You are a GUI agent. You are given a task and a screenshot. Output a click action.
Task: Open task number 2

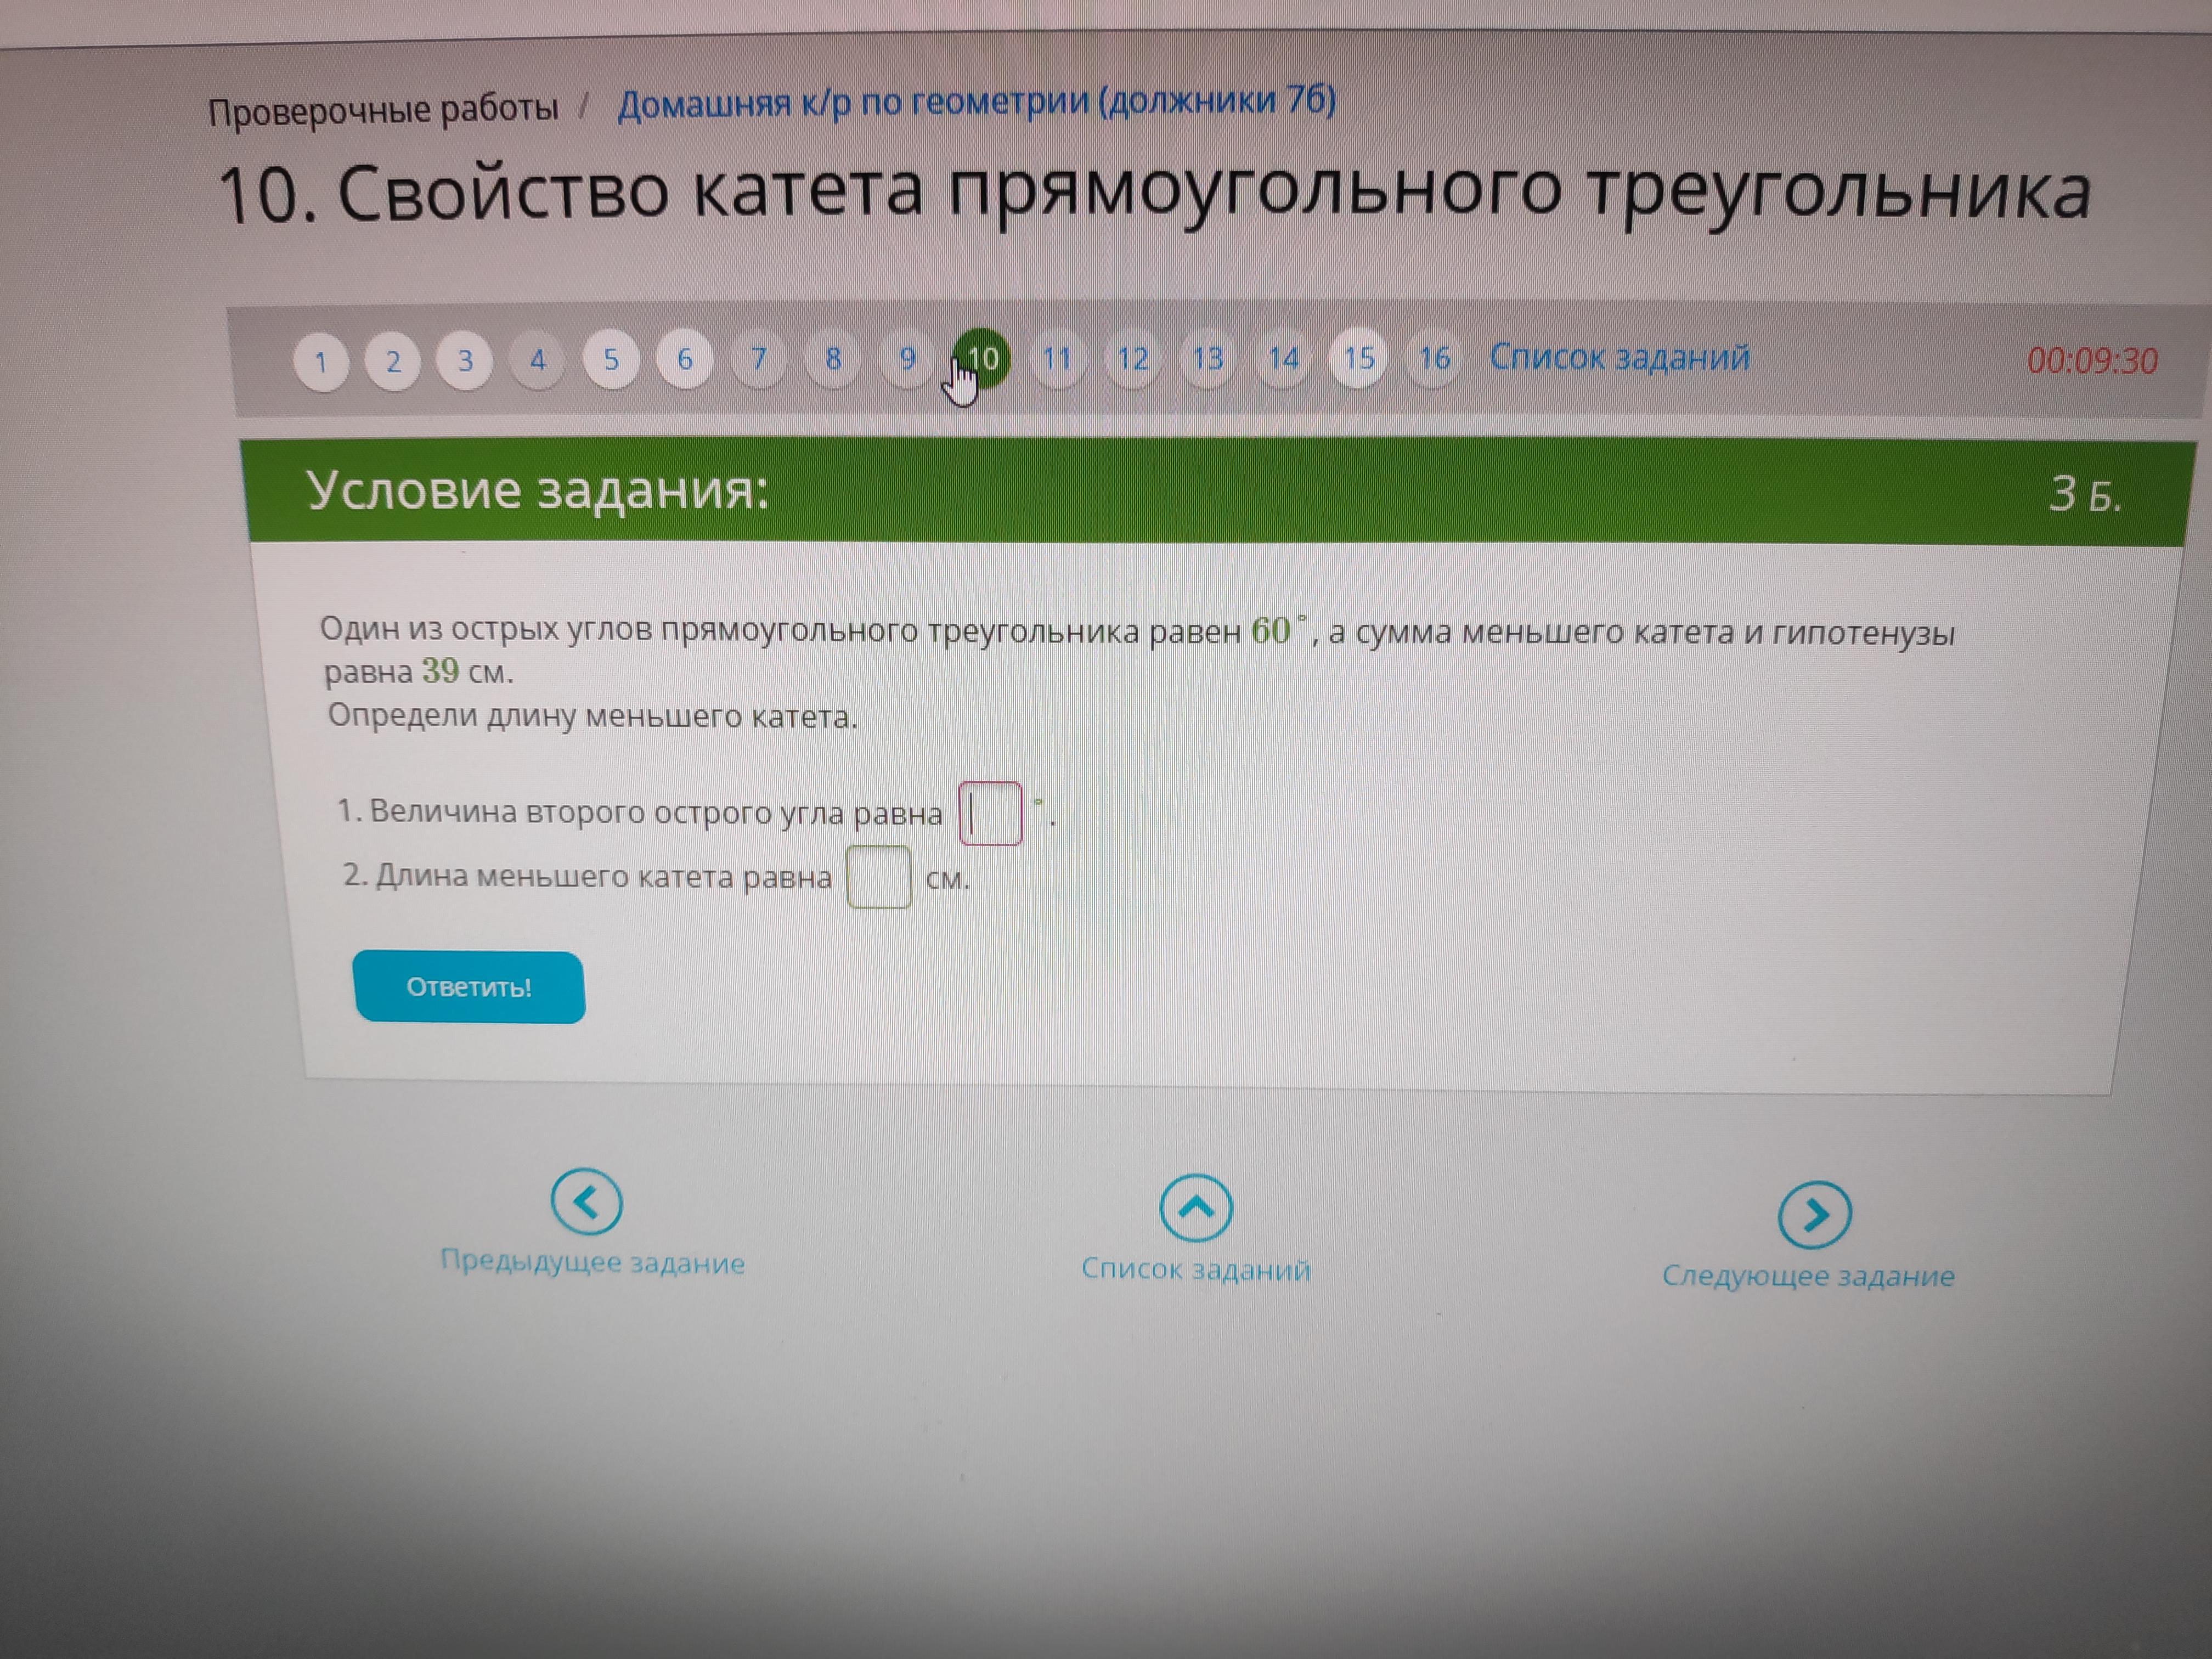click(x=393, y=361)
